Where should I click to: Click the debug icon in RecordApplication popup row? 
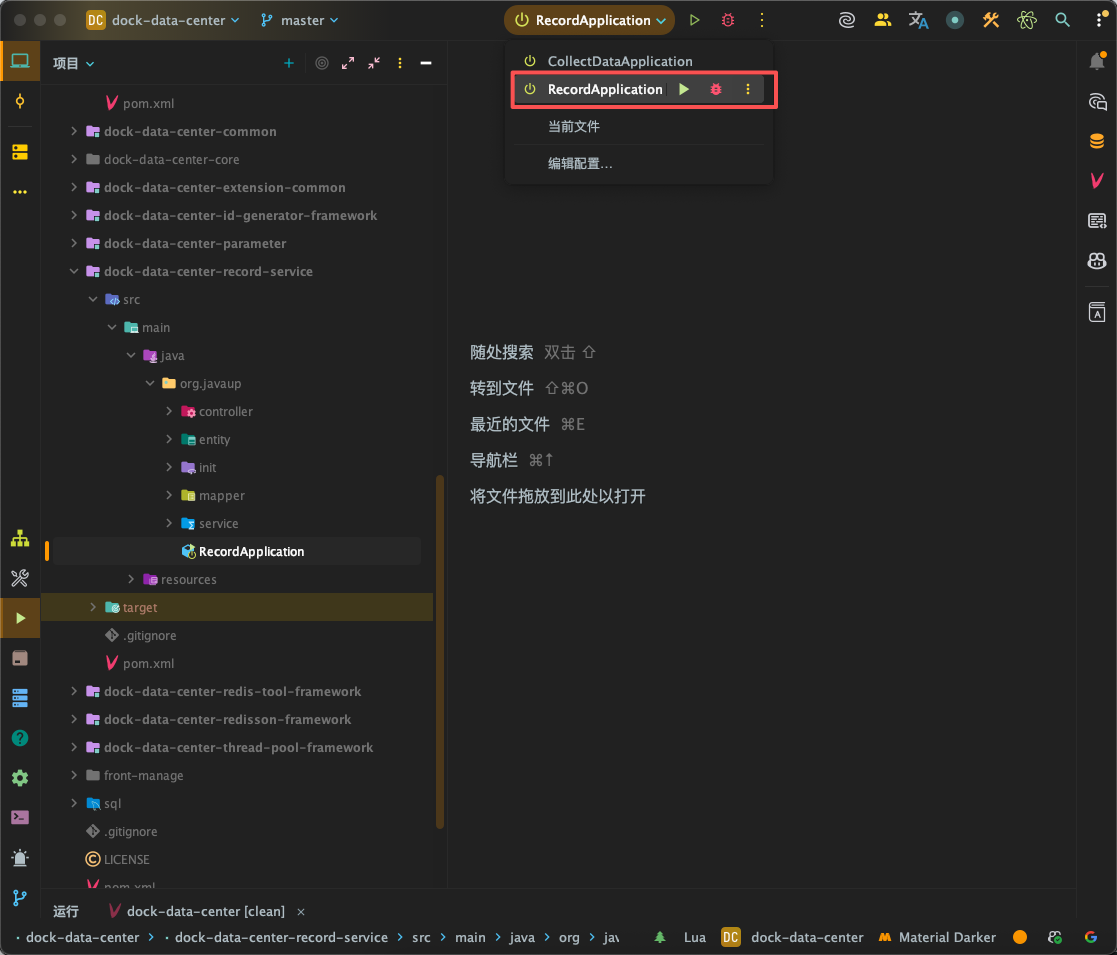click(x=715, y=89)
